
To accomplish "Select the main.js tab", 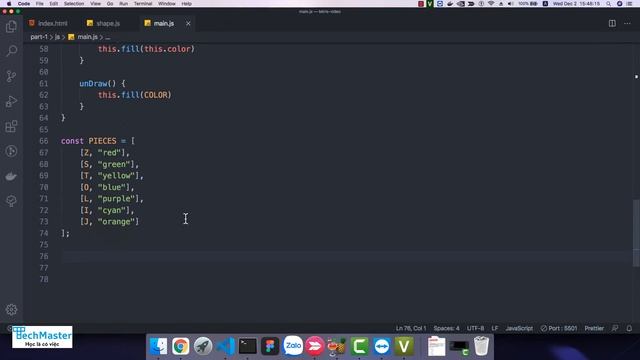I will (164, 23).
